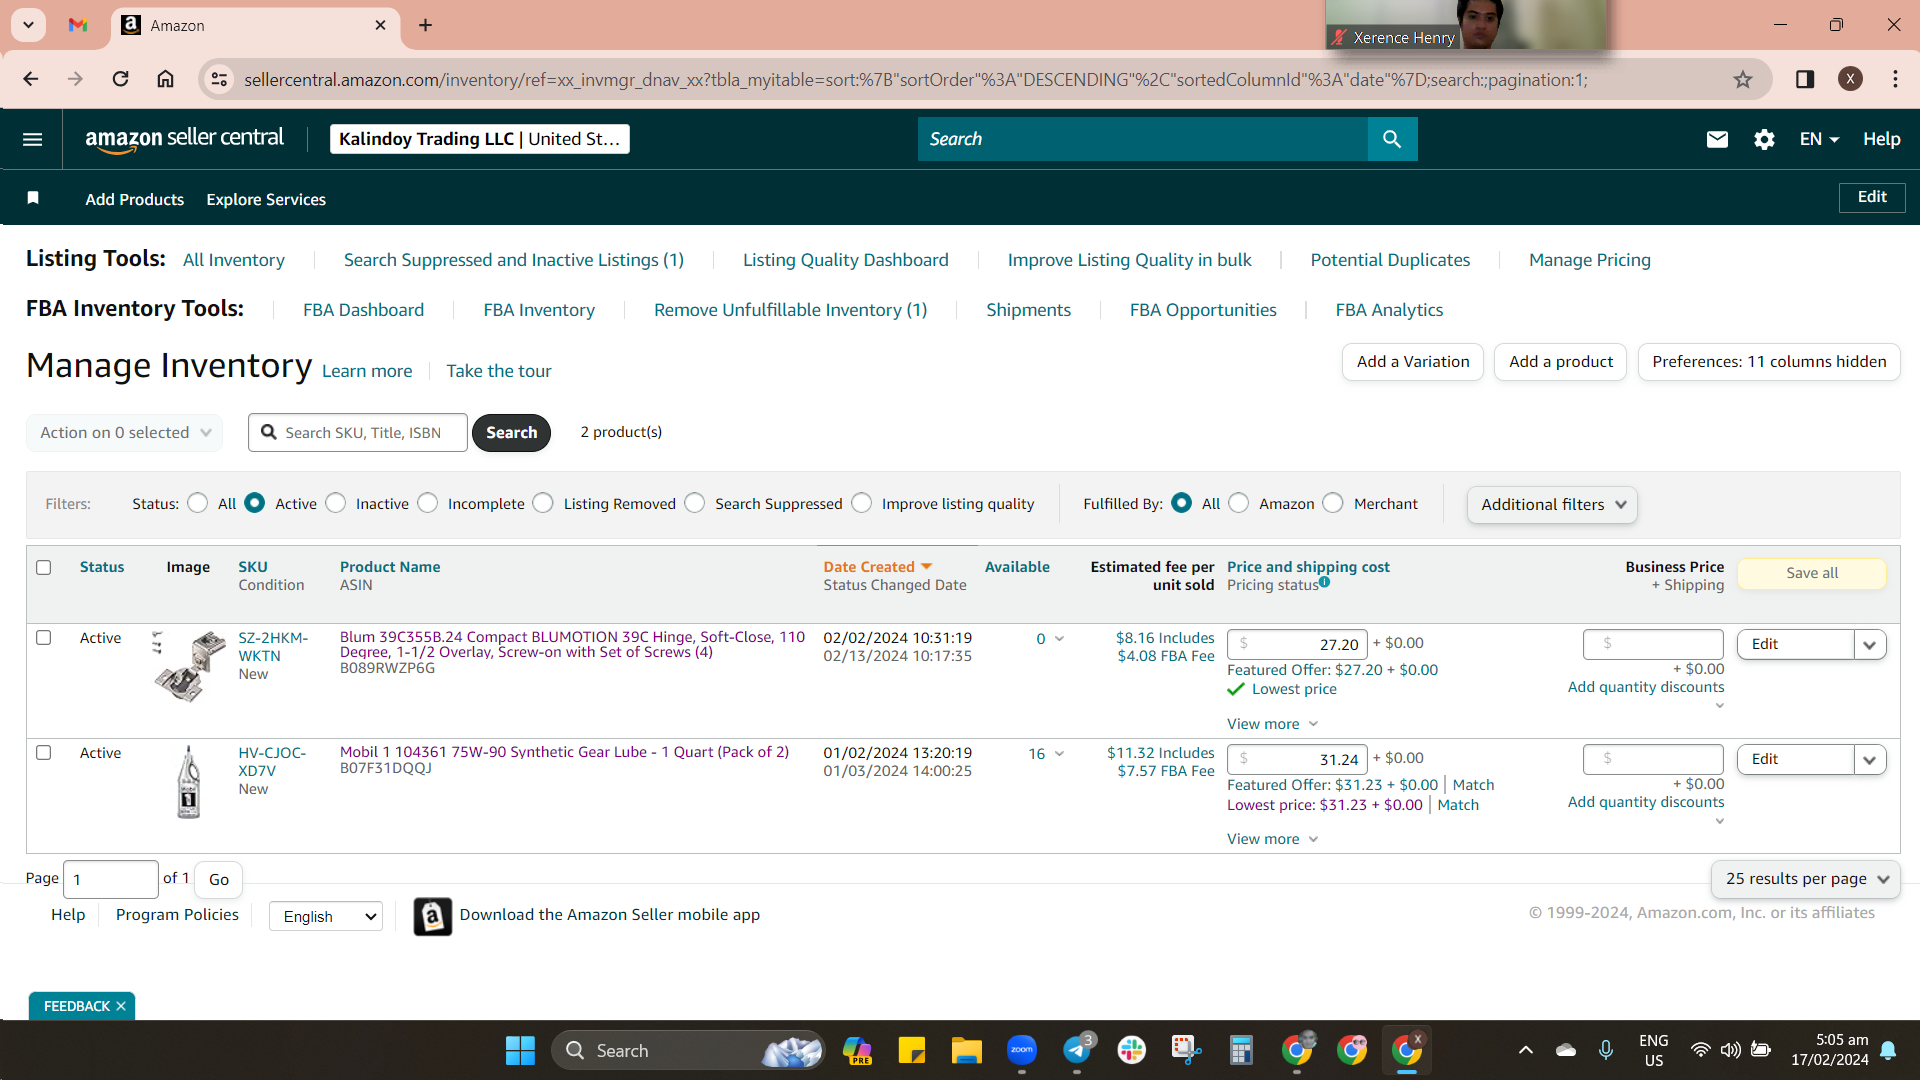
Task: Click the dark Search inventory button
Action: [x=511, y=432]
